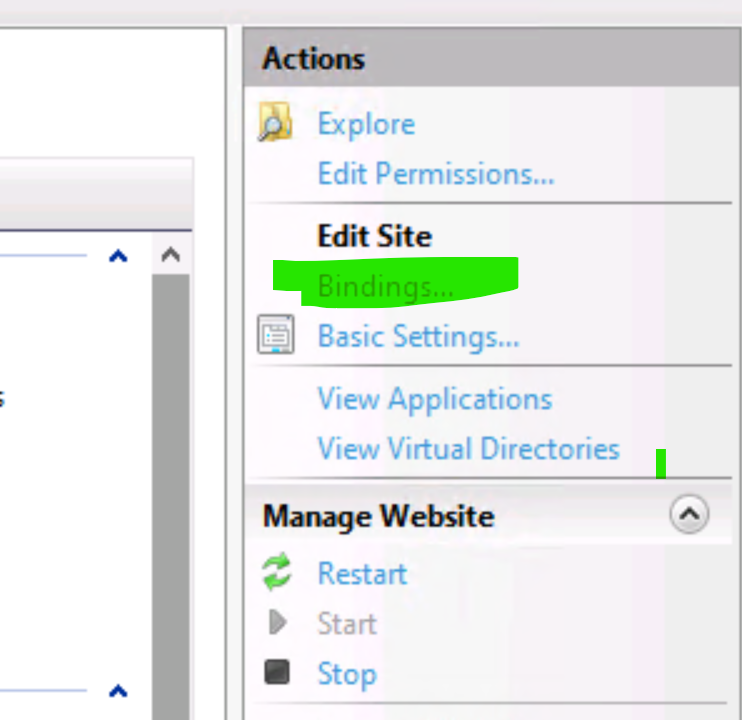Screen dimensions: 742x720
Task: Select View Virtual Directories
Action: coord(468,448)
